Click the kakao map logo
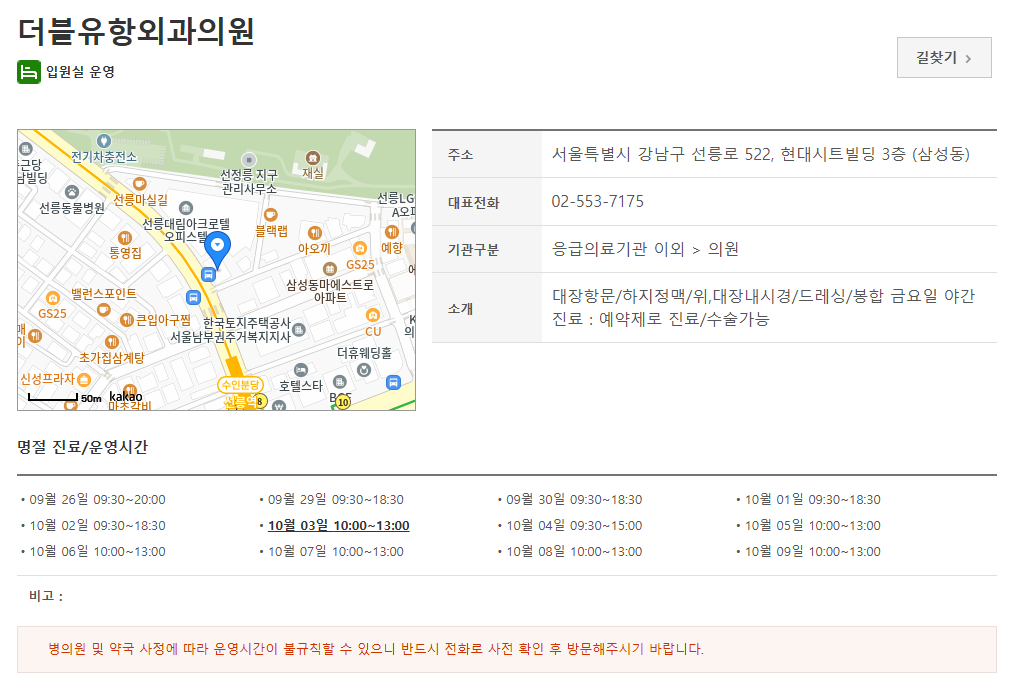Screen dimensions: 1010x688 tap(126, 396)
